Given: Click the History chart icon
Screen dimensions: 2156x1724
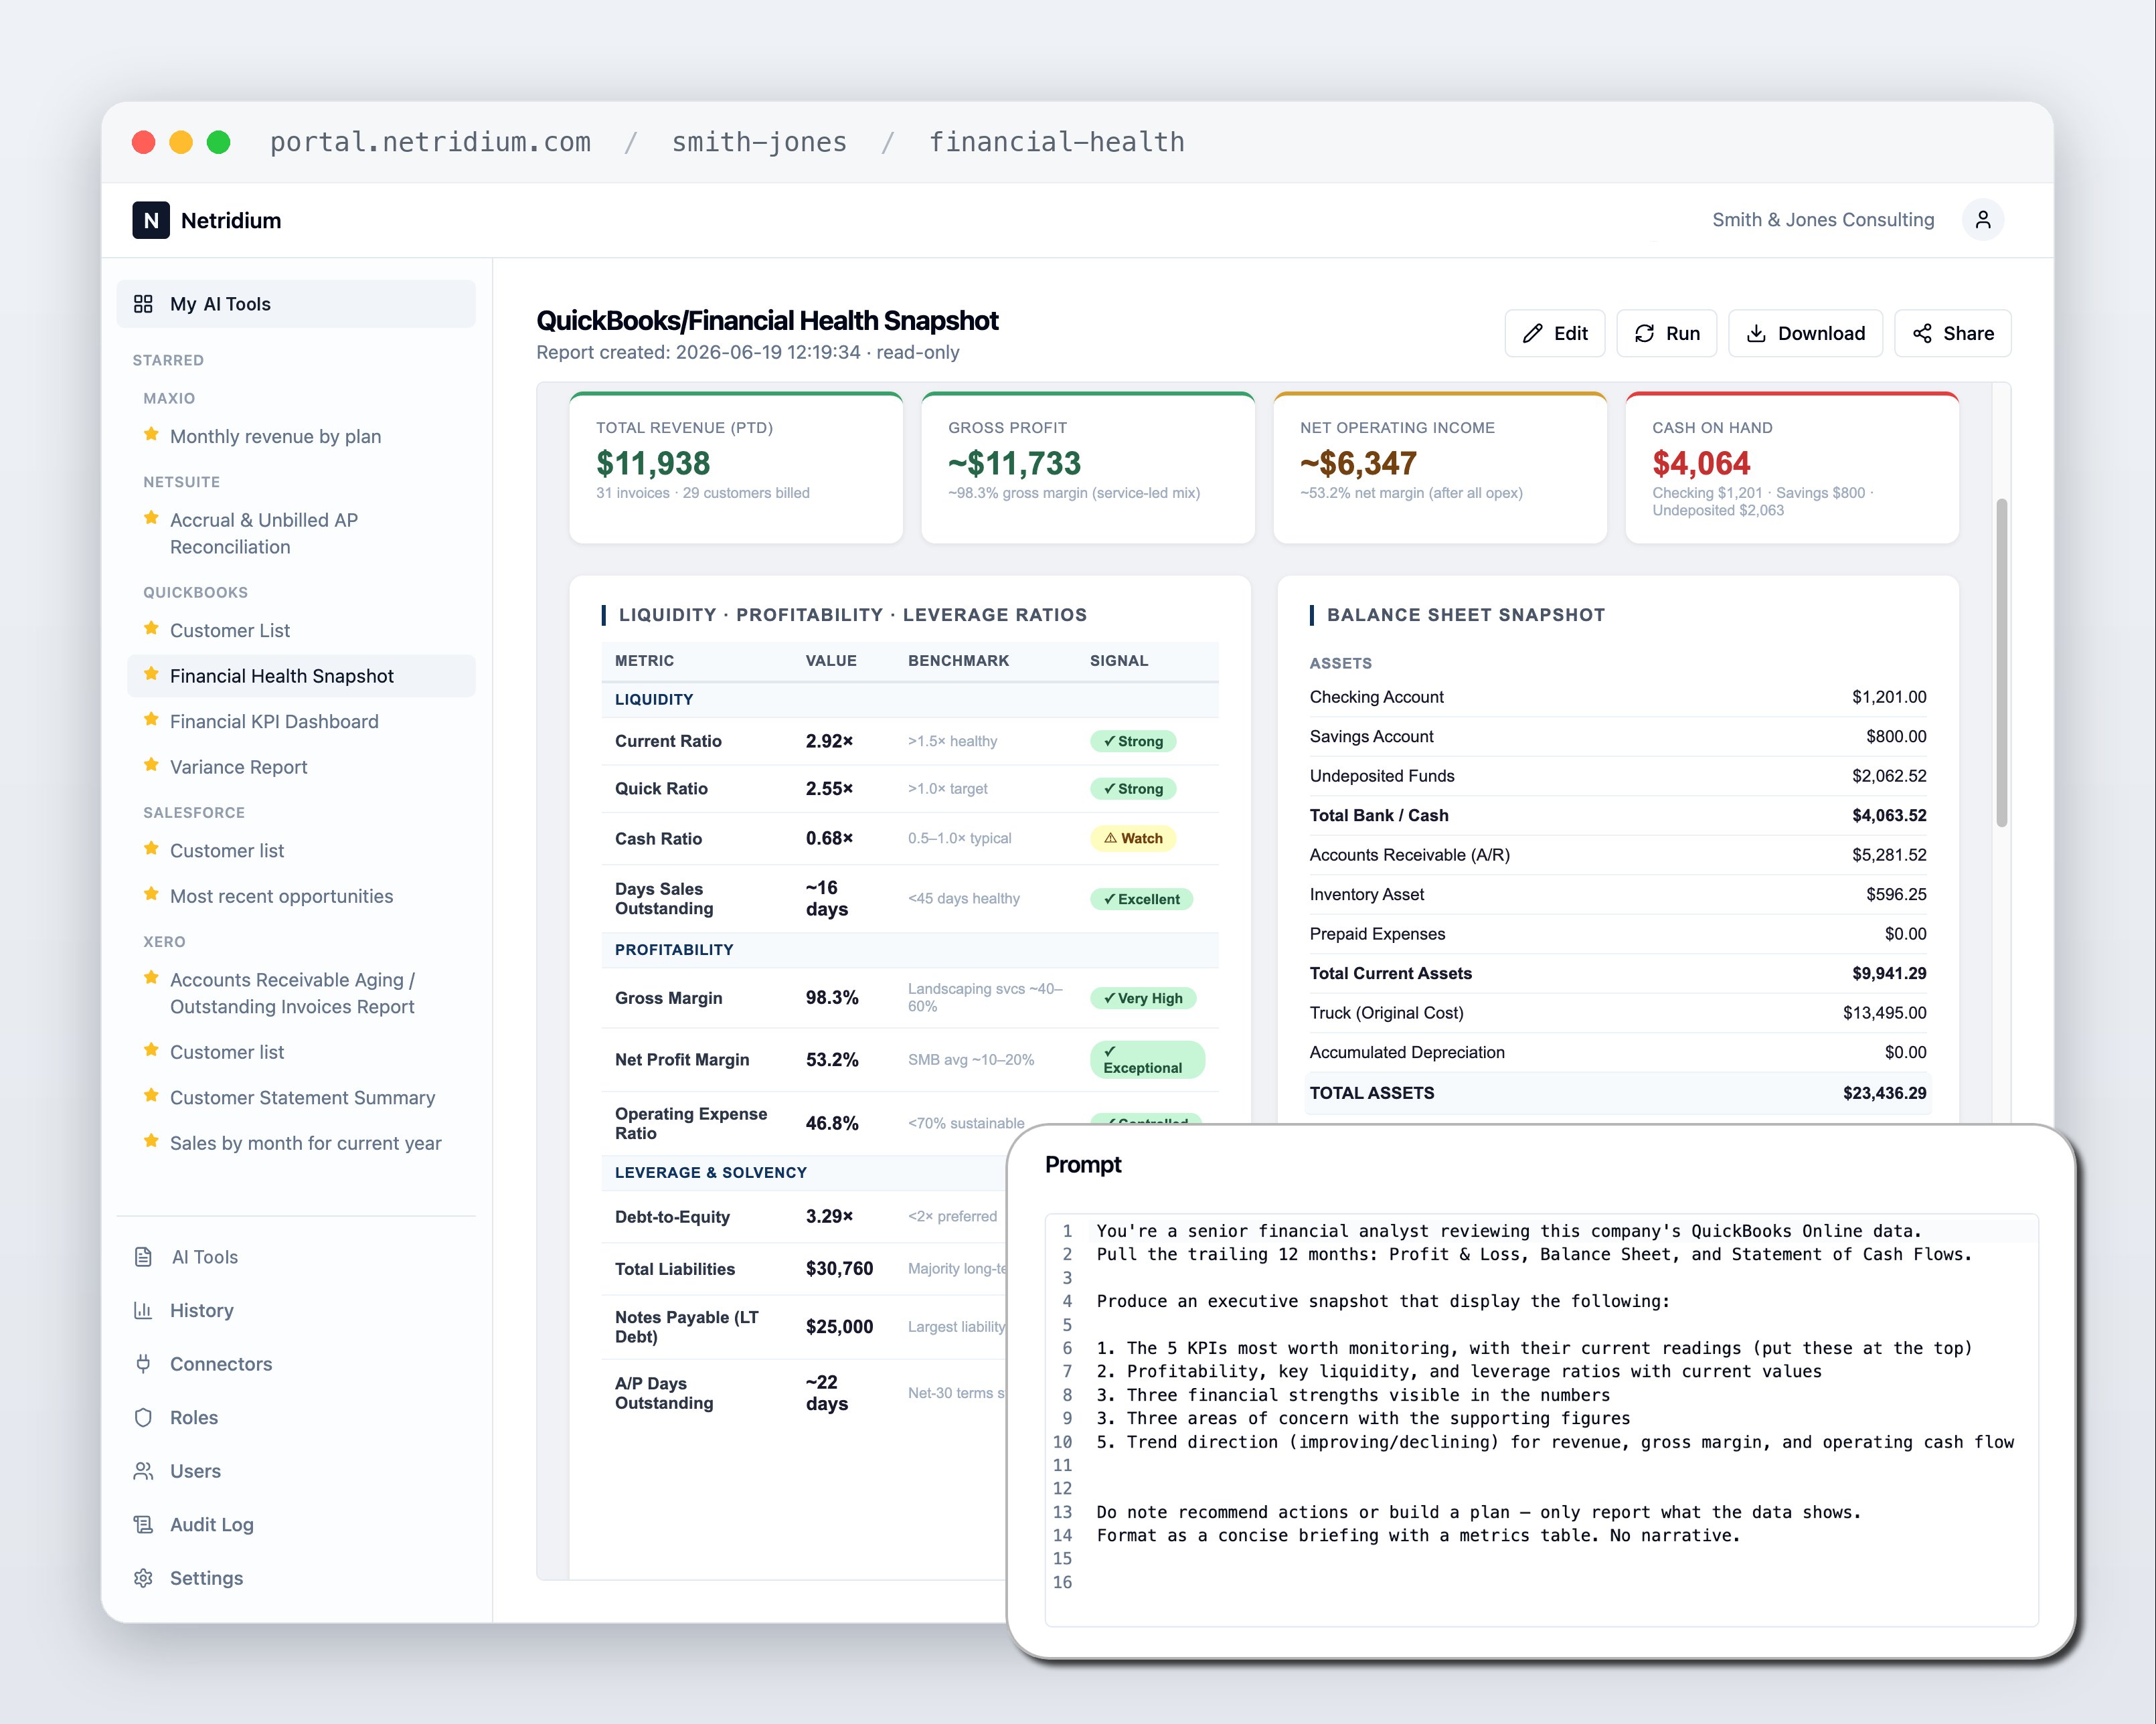Looking at the screenshot, I should click(143, 1310).
